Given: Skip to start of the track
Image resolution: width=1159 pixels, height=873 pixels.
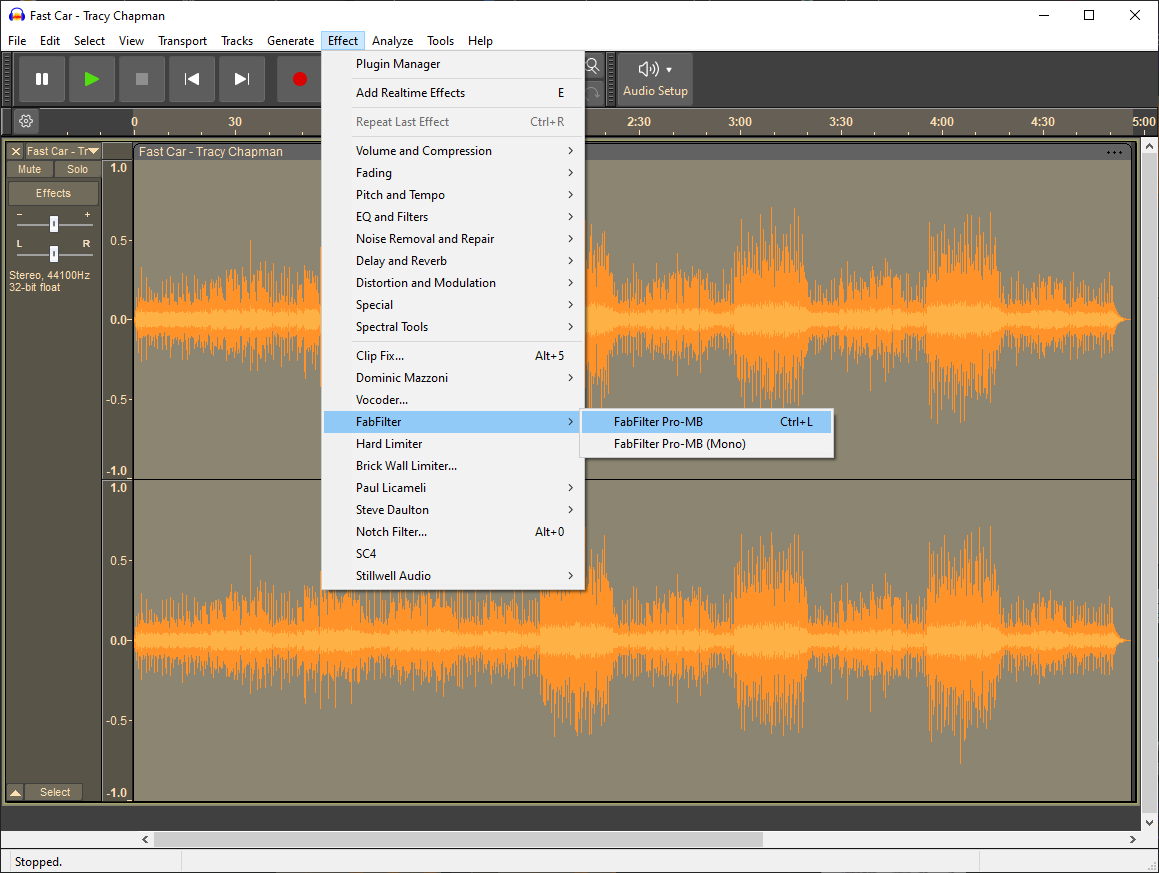Looking at the screenshot, I should 191,79.
